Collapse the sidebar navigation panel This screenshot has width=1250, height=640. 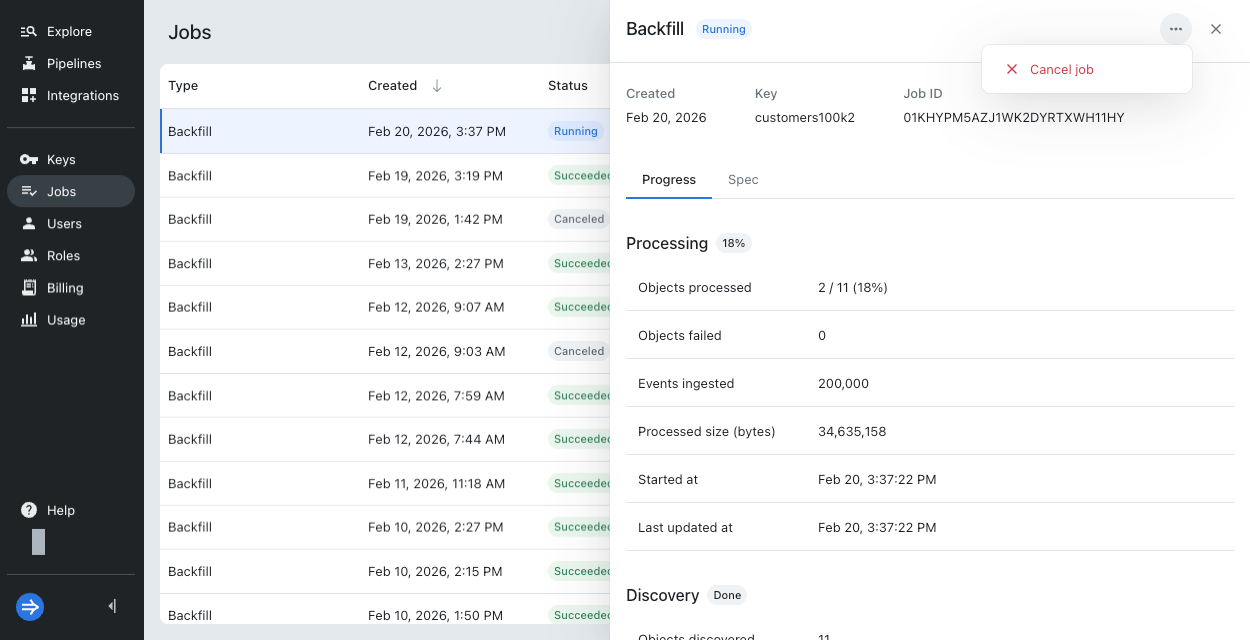tap(112, 606)
